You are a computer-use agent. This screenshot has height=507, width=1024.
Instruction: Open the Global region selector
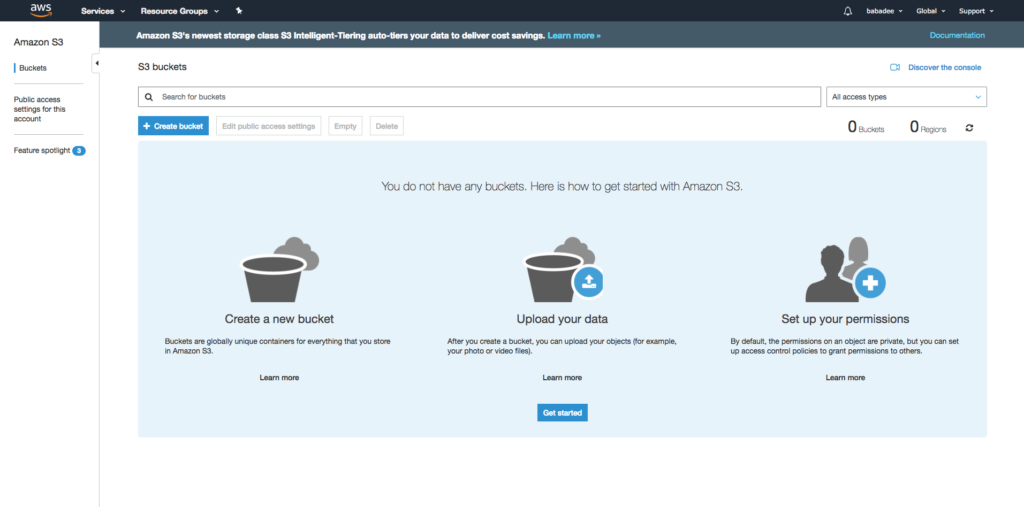click(931, 11)
